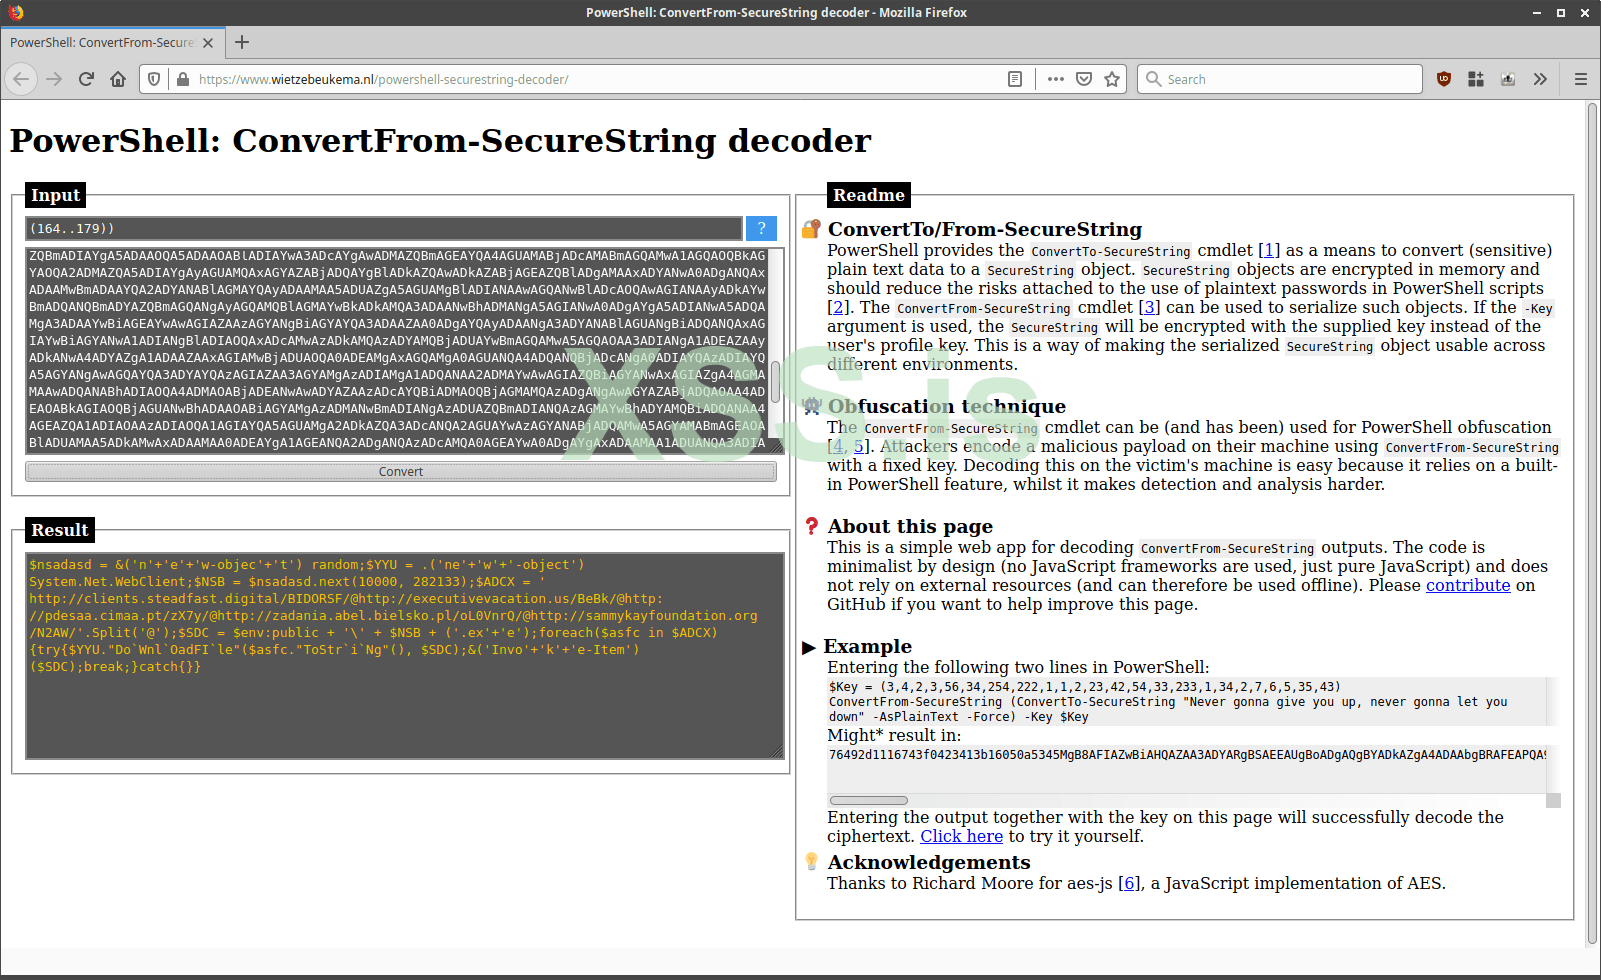Open reference link [1]
This screenshot has height=980, width=1601.
(1269, 250)
